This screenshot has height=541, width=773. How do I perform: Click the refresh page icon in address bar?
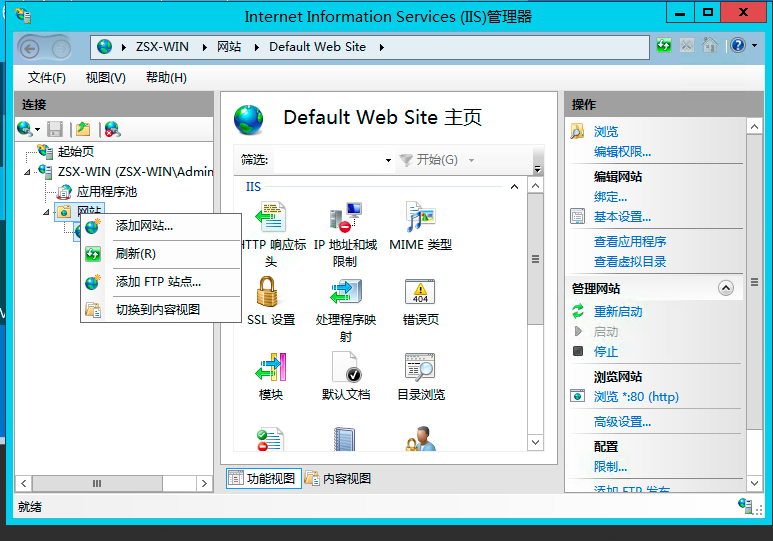[x=664, y=46]
